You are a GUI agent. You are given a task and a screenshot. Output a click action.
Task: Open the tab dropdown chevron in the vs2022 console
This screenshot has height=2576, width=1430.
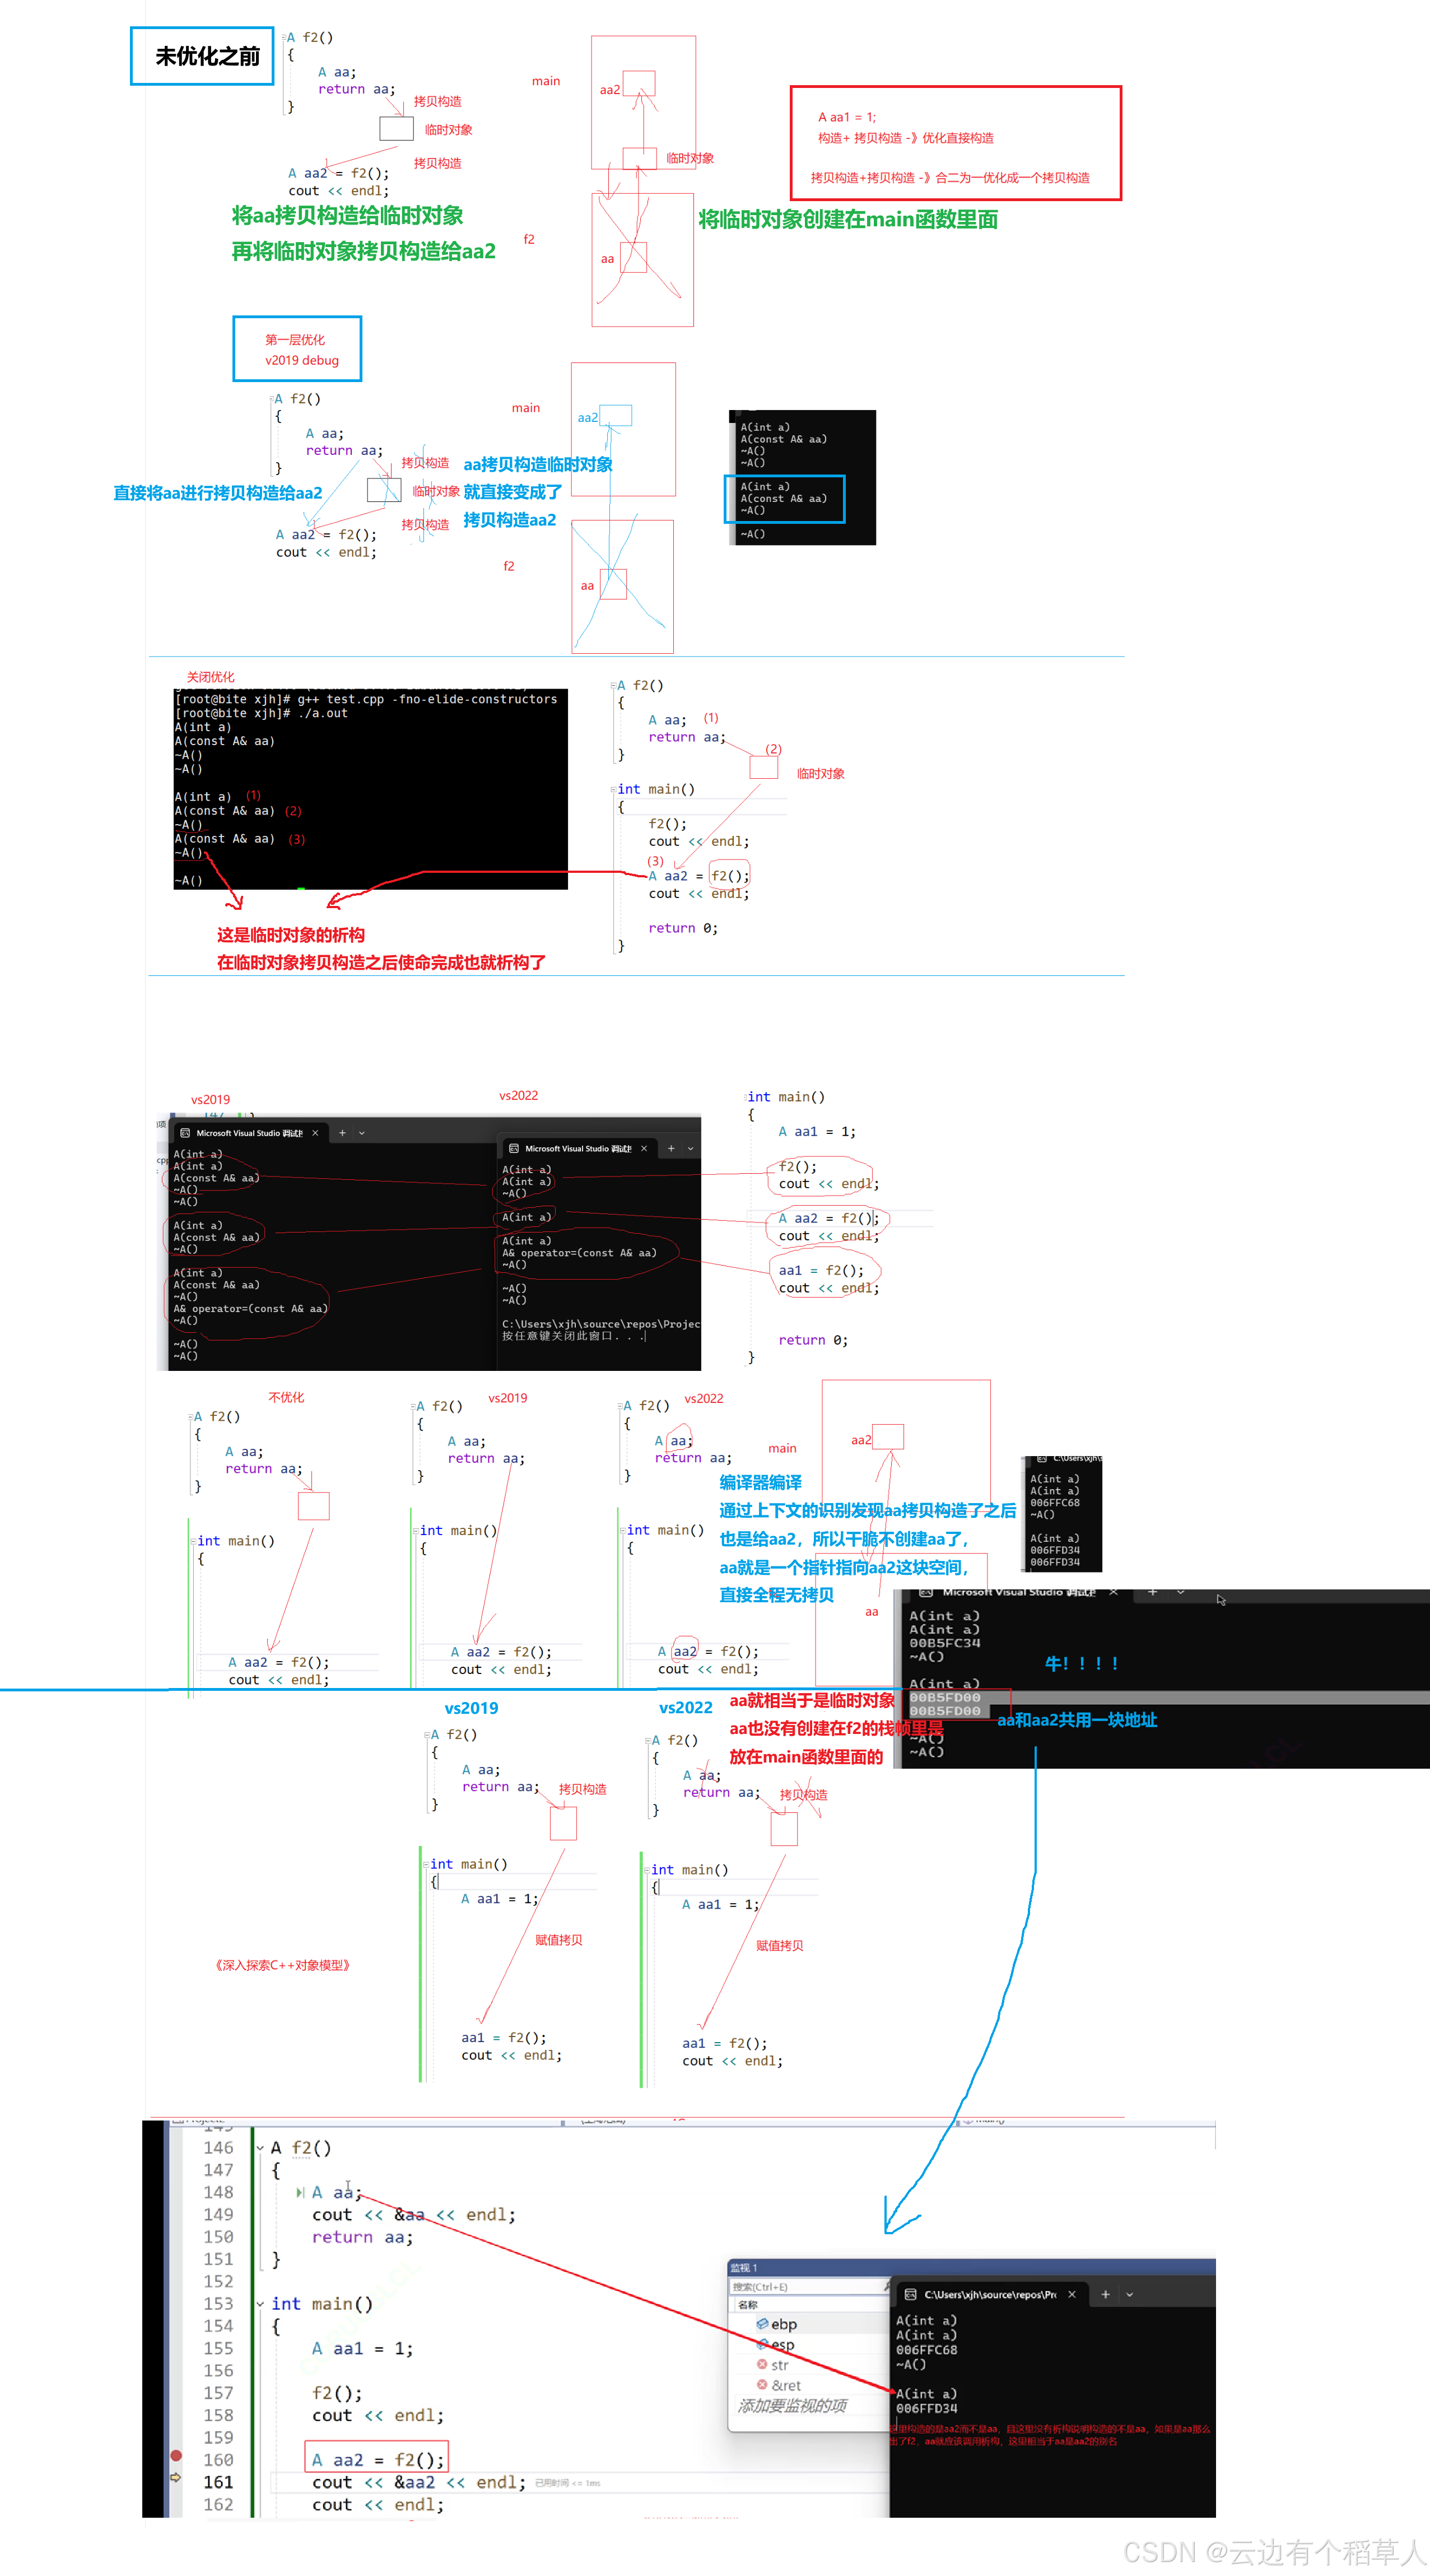click(x=690, y=1148)
